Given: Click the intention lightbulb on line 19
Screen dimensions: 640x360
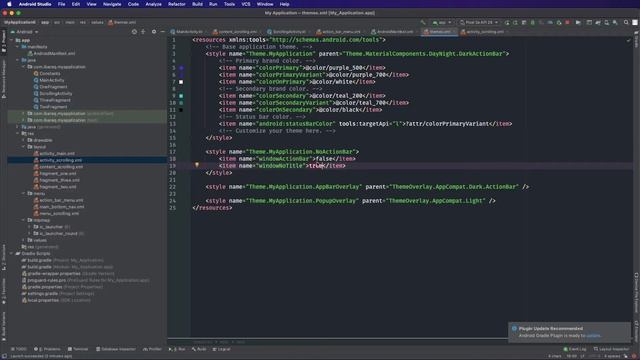Looking at the screenshot, I should 197,165.
